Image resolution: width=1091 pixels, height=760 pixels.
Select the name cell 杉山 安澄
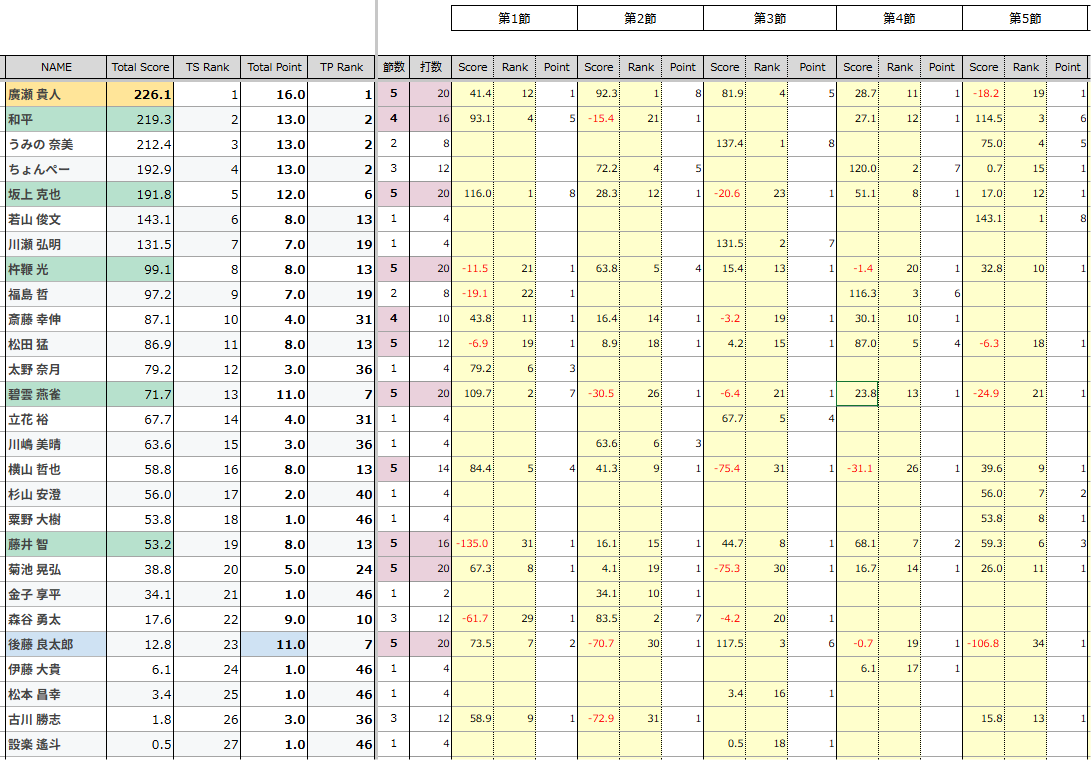pyautogui.click(x=56, y=495)
